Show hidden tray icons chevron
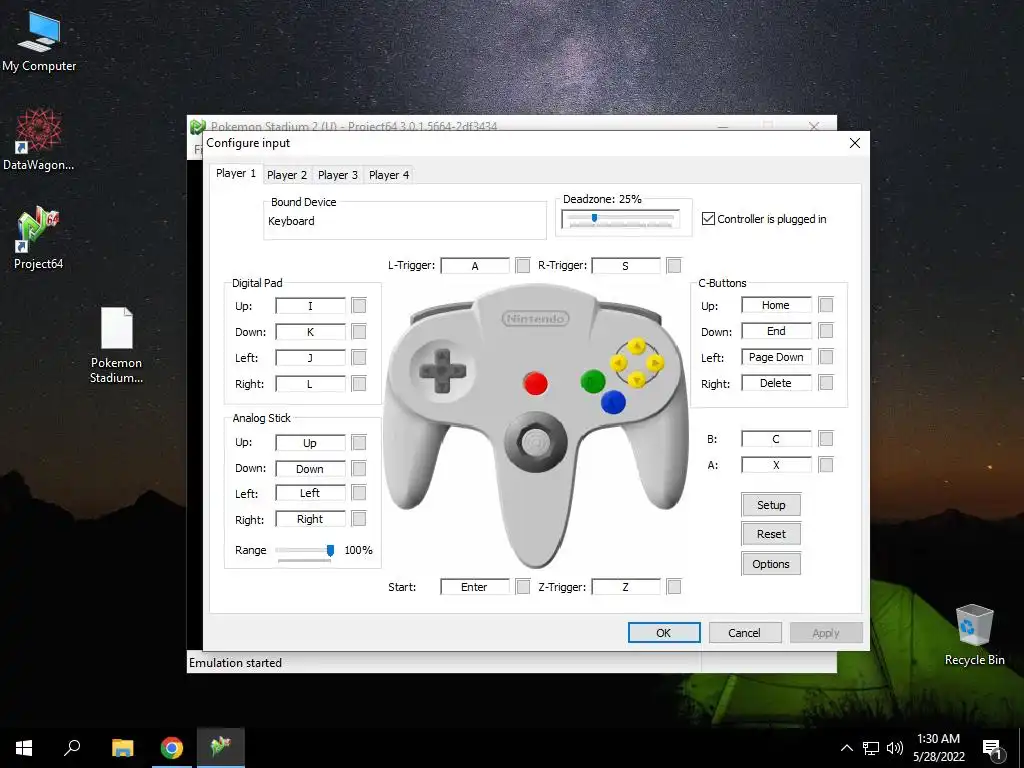Viewport: 1024px width, 768px height. coord(846,748)
